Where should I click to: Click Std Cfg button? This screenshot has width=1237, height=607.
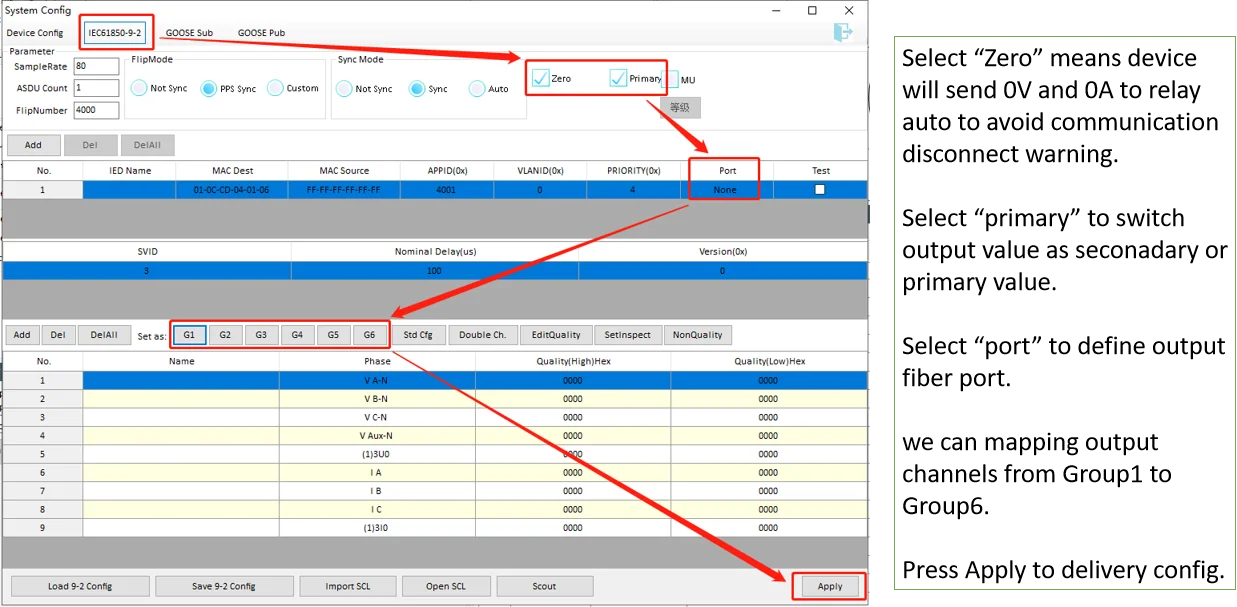(418, 335)
